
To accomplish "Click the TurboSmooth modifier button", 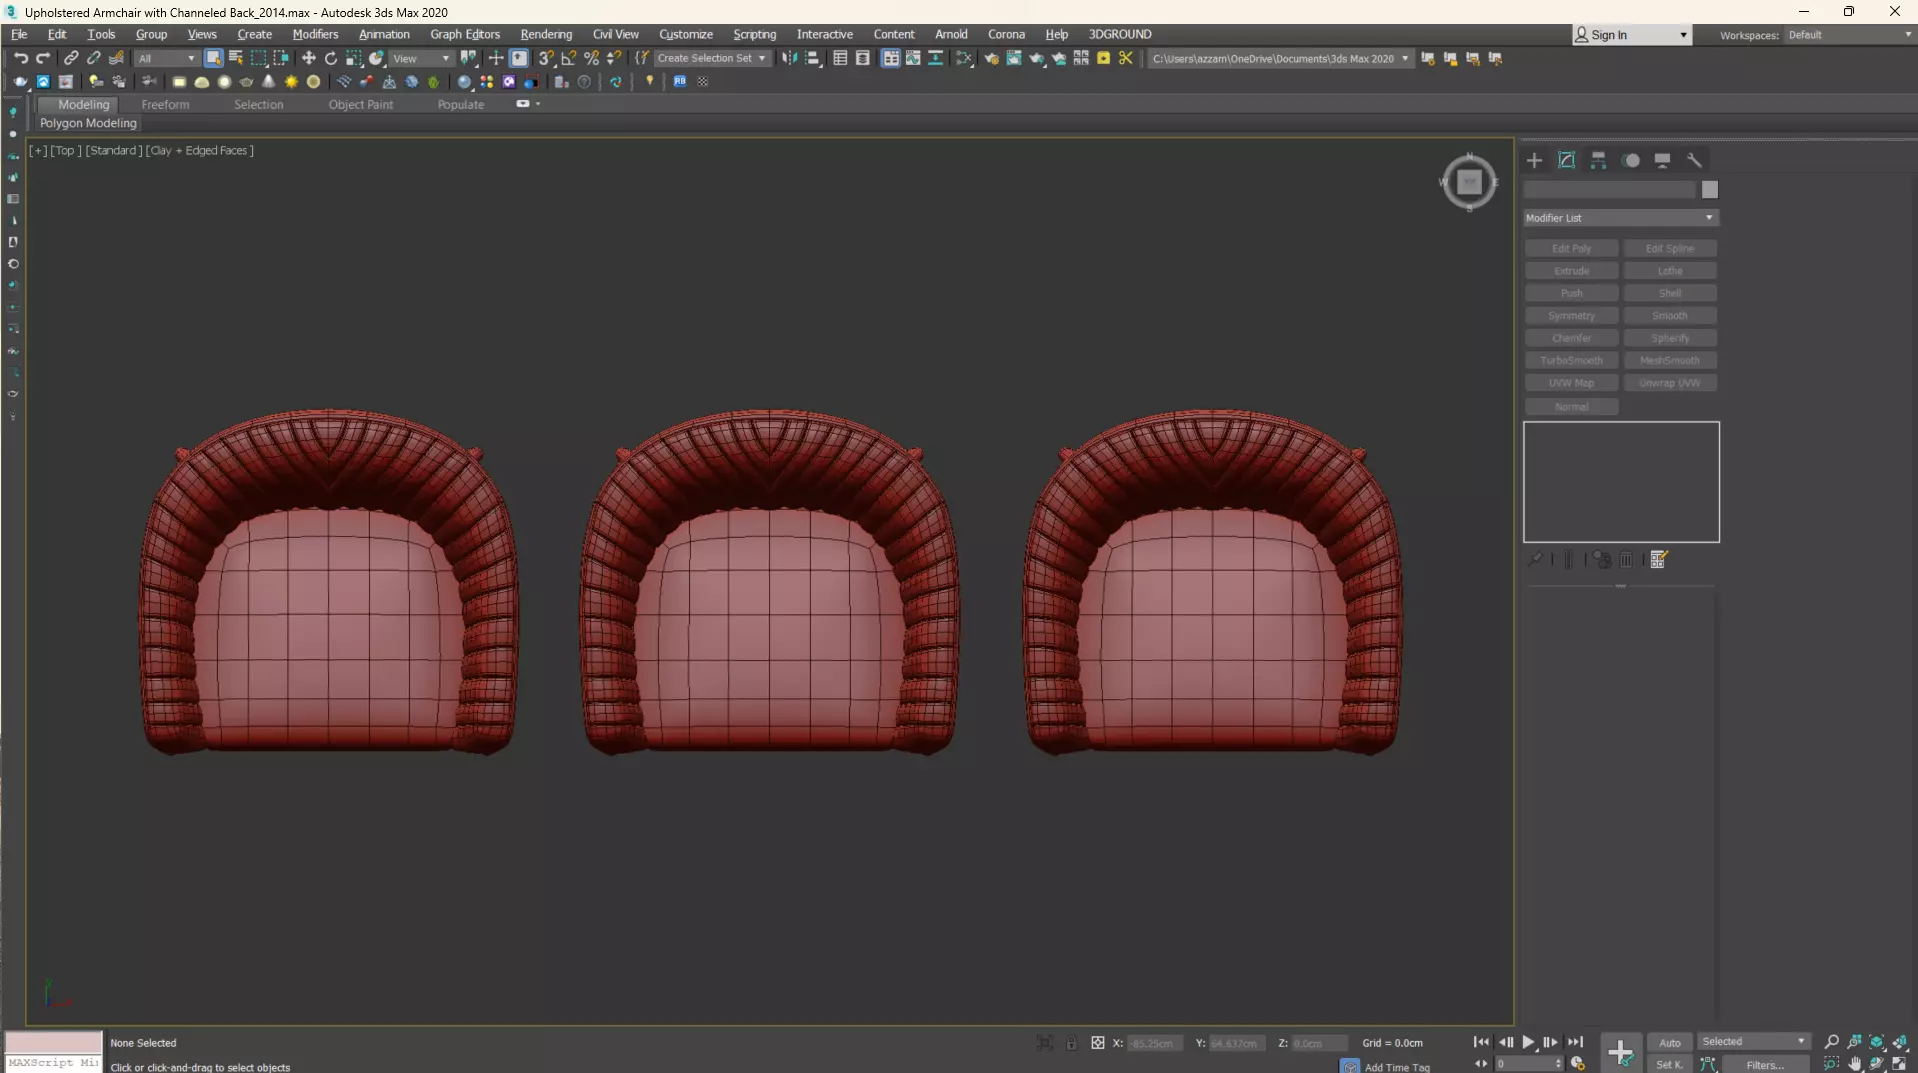I will pyautogui.click(x=1571, y=360).
